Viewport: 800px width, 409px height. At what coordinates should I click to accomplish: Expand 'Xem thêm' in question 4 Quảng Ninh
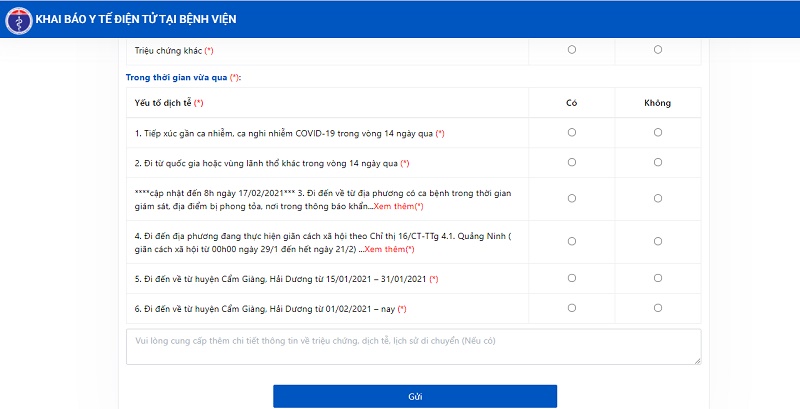coord(388,248)
